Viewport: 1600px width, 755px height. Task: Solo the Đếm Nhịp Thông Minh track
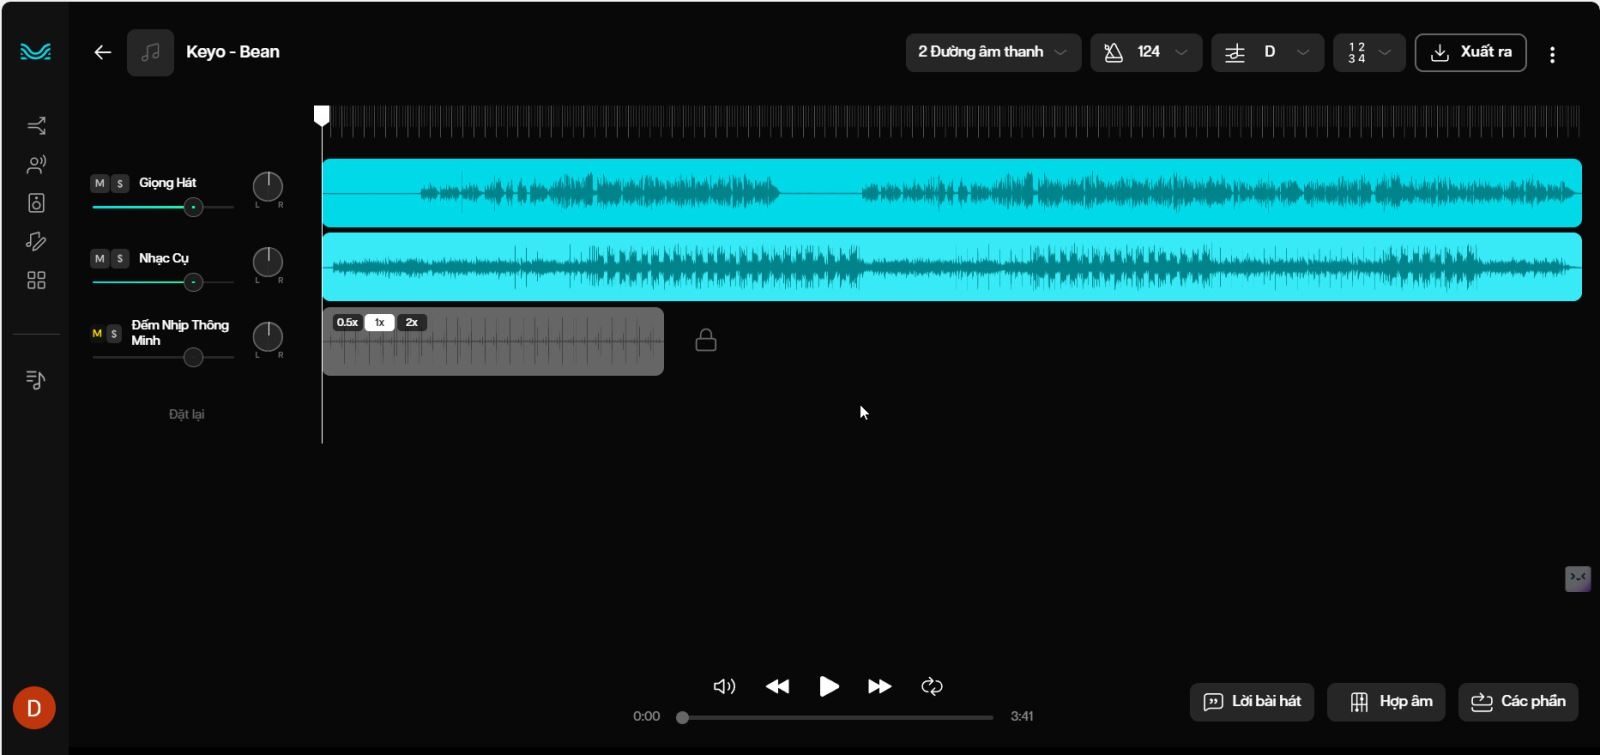114,333
